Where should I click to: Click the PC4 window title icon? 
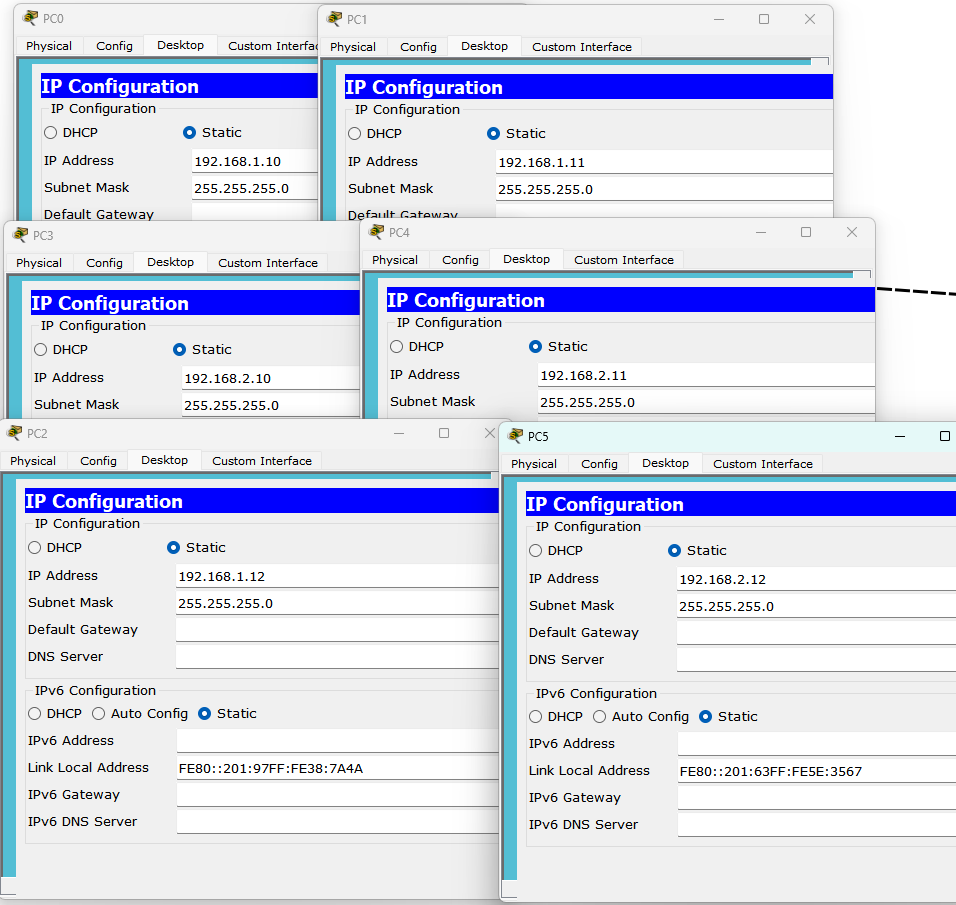(376, 232)
